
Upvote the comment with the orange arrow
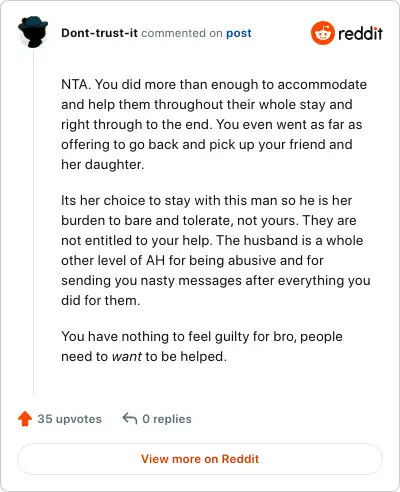pyautogui.click(x=25, y=419)
